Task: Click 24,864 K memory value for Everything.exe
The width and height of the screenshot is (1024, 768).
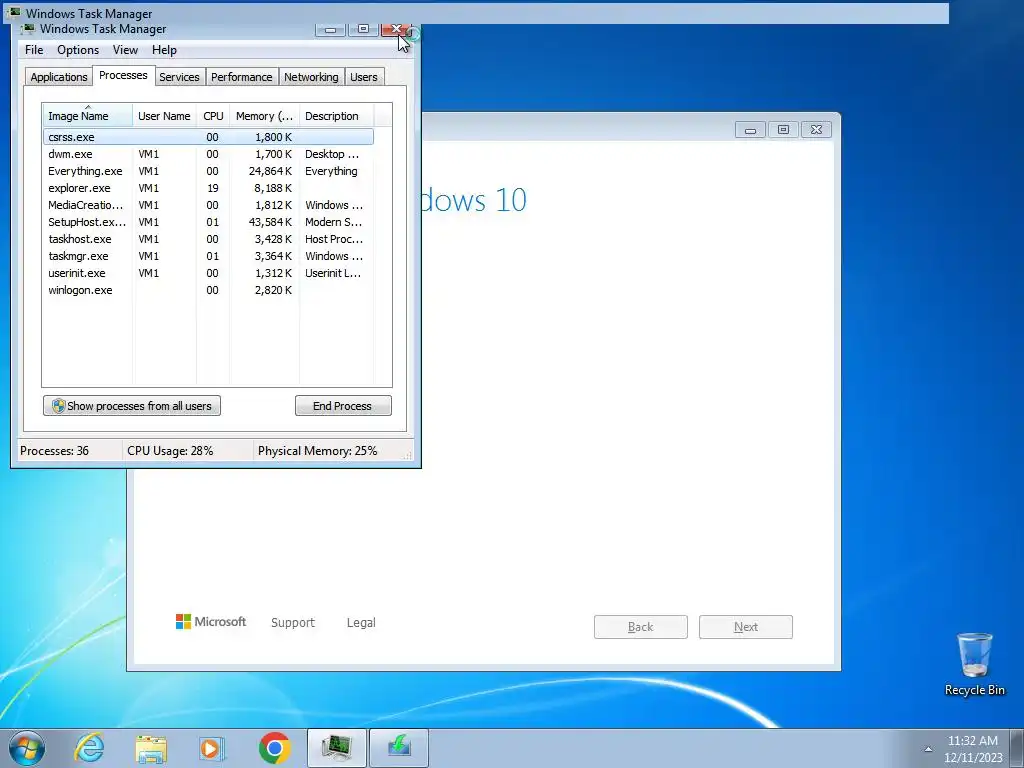Action: (270, 171)
